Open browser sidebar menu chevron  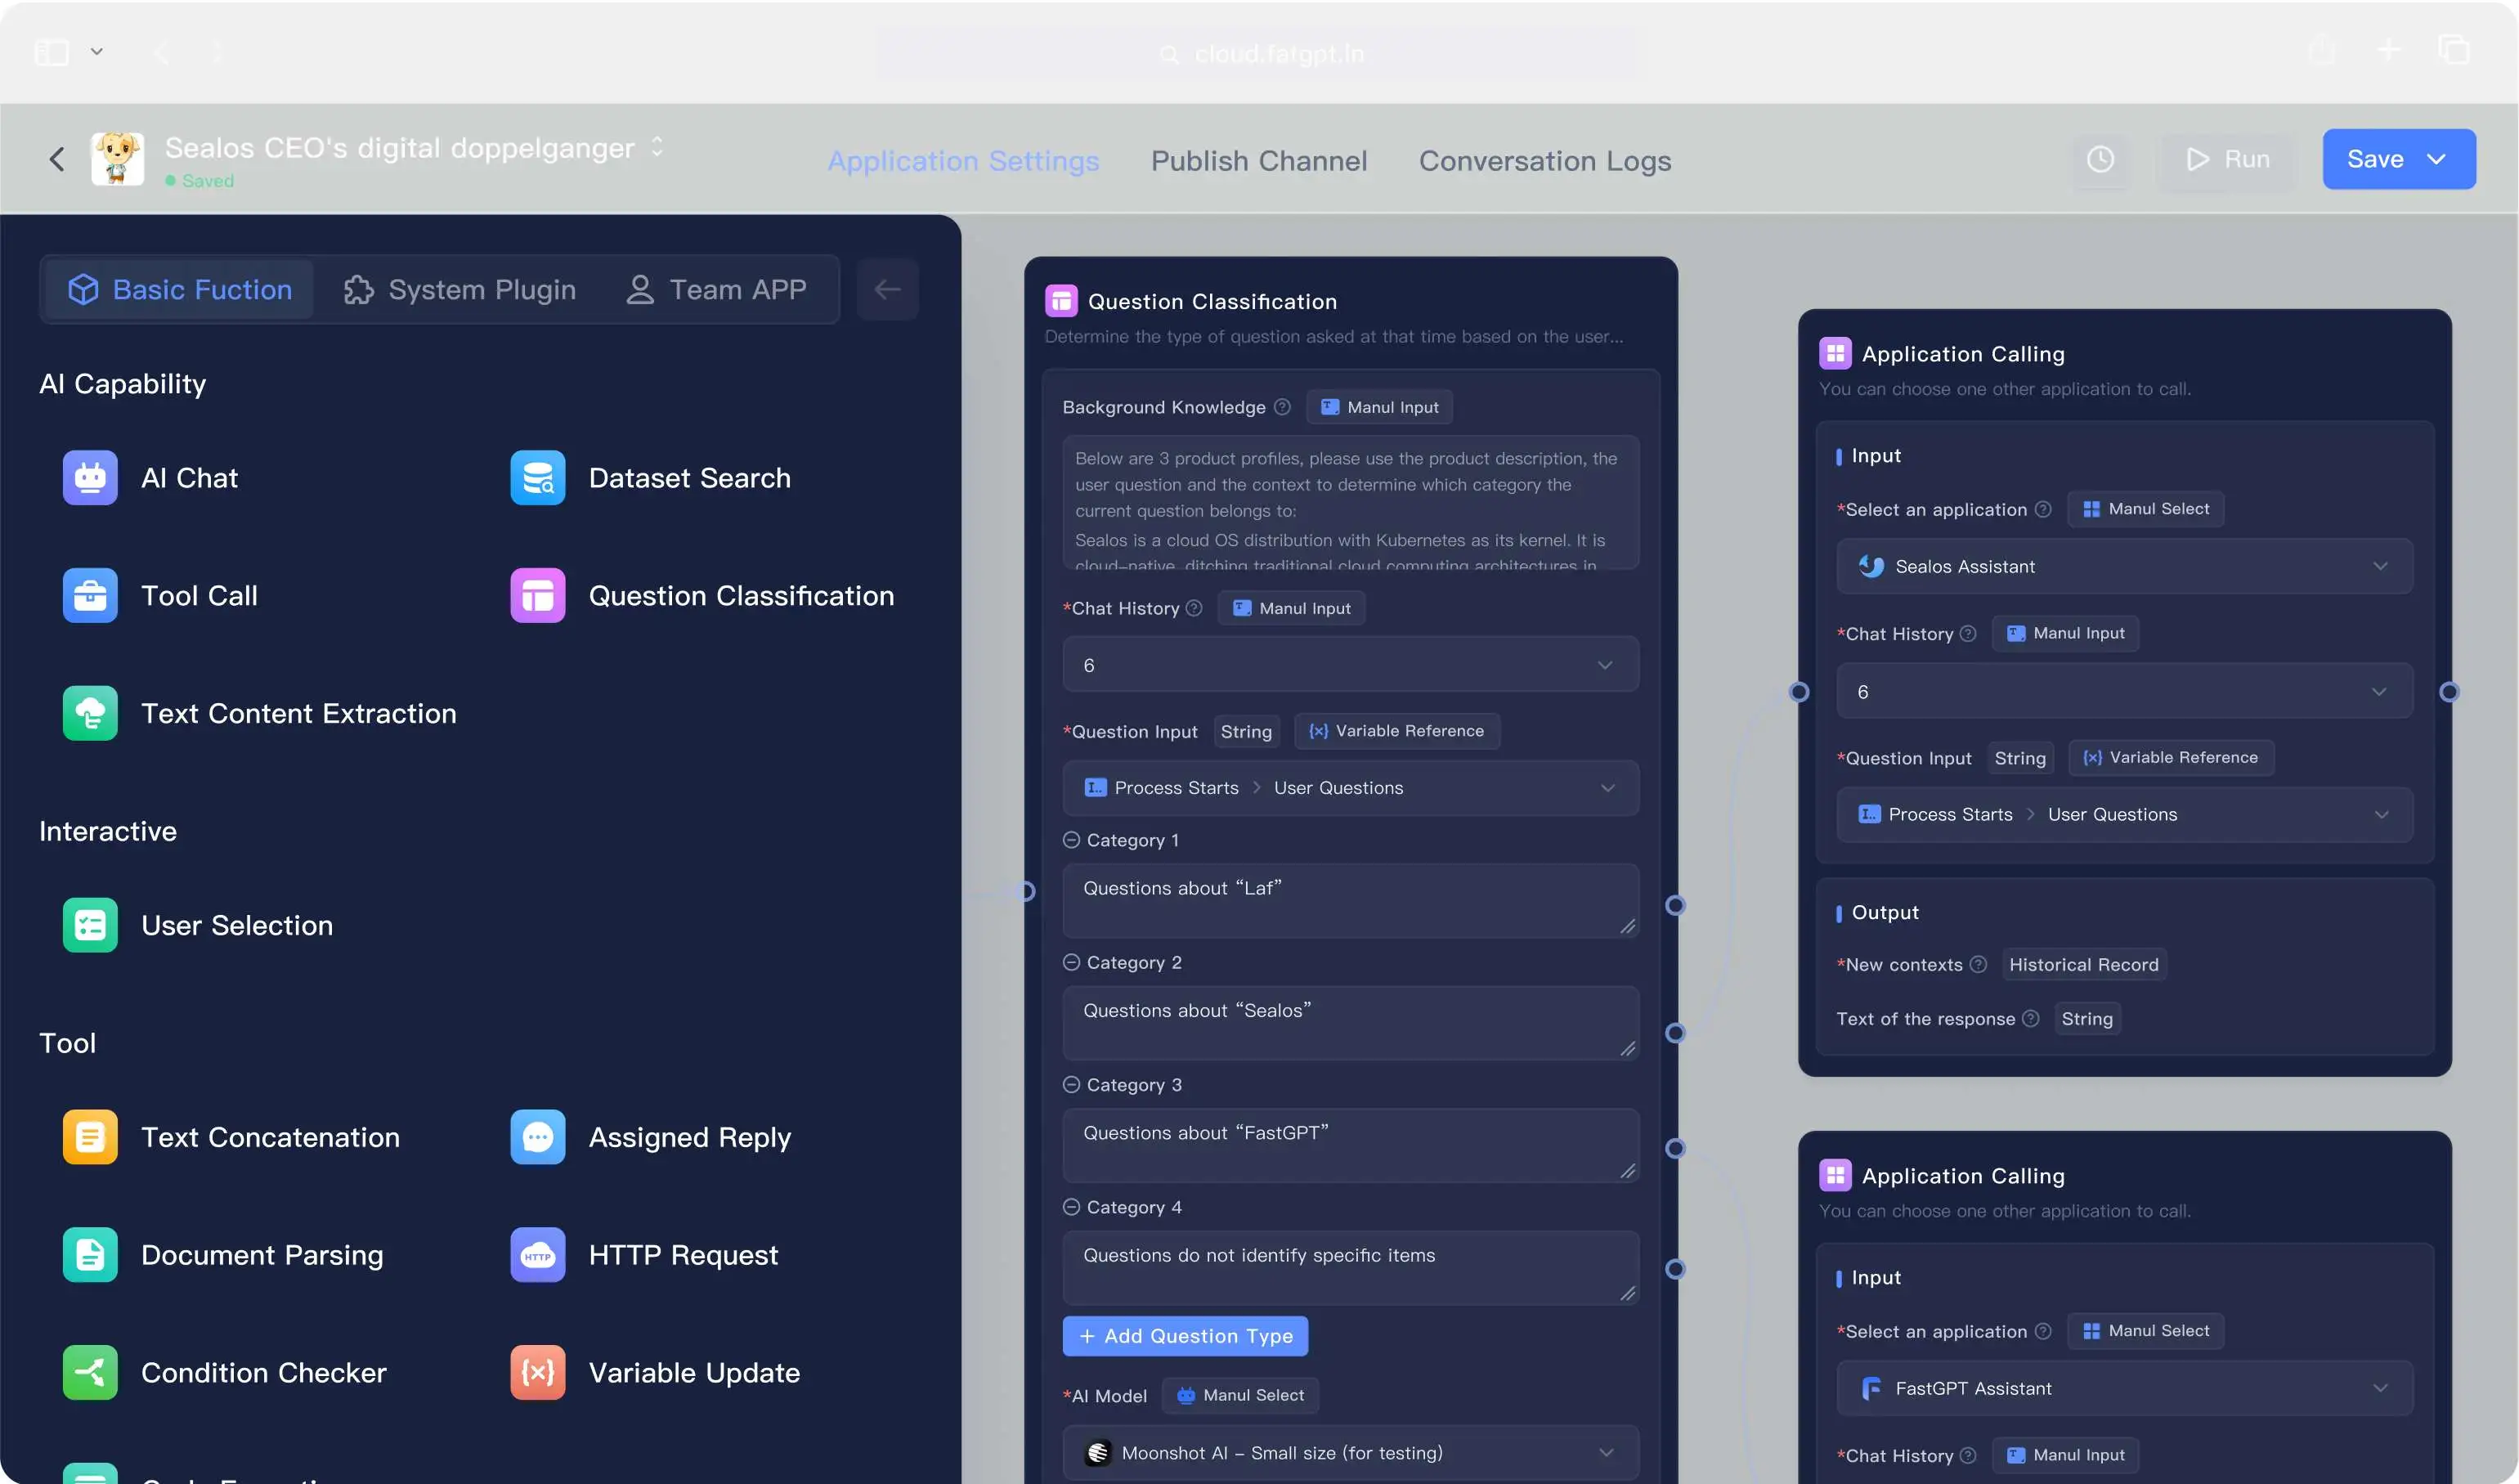(x=97, y=52)
